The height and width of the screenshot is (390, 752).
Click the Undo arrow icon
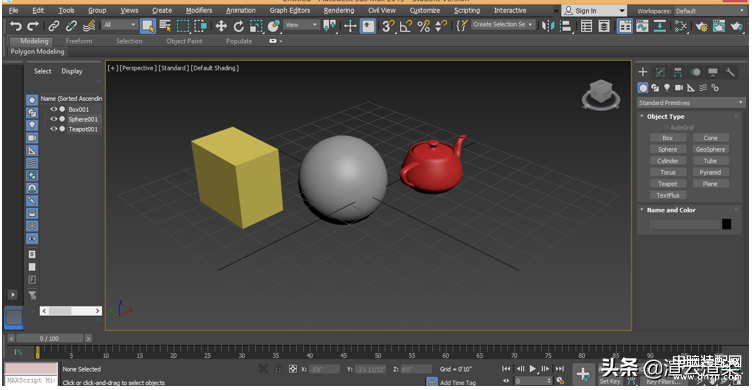click(x=15, y=26)
